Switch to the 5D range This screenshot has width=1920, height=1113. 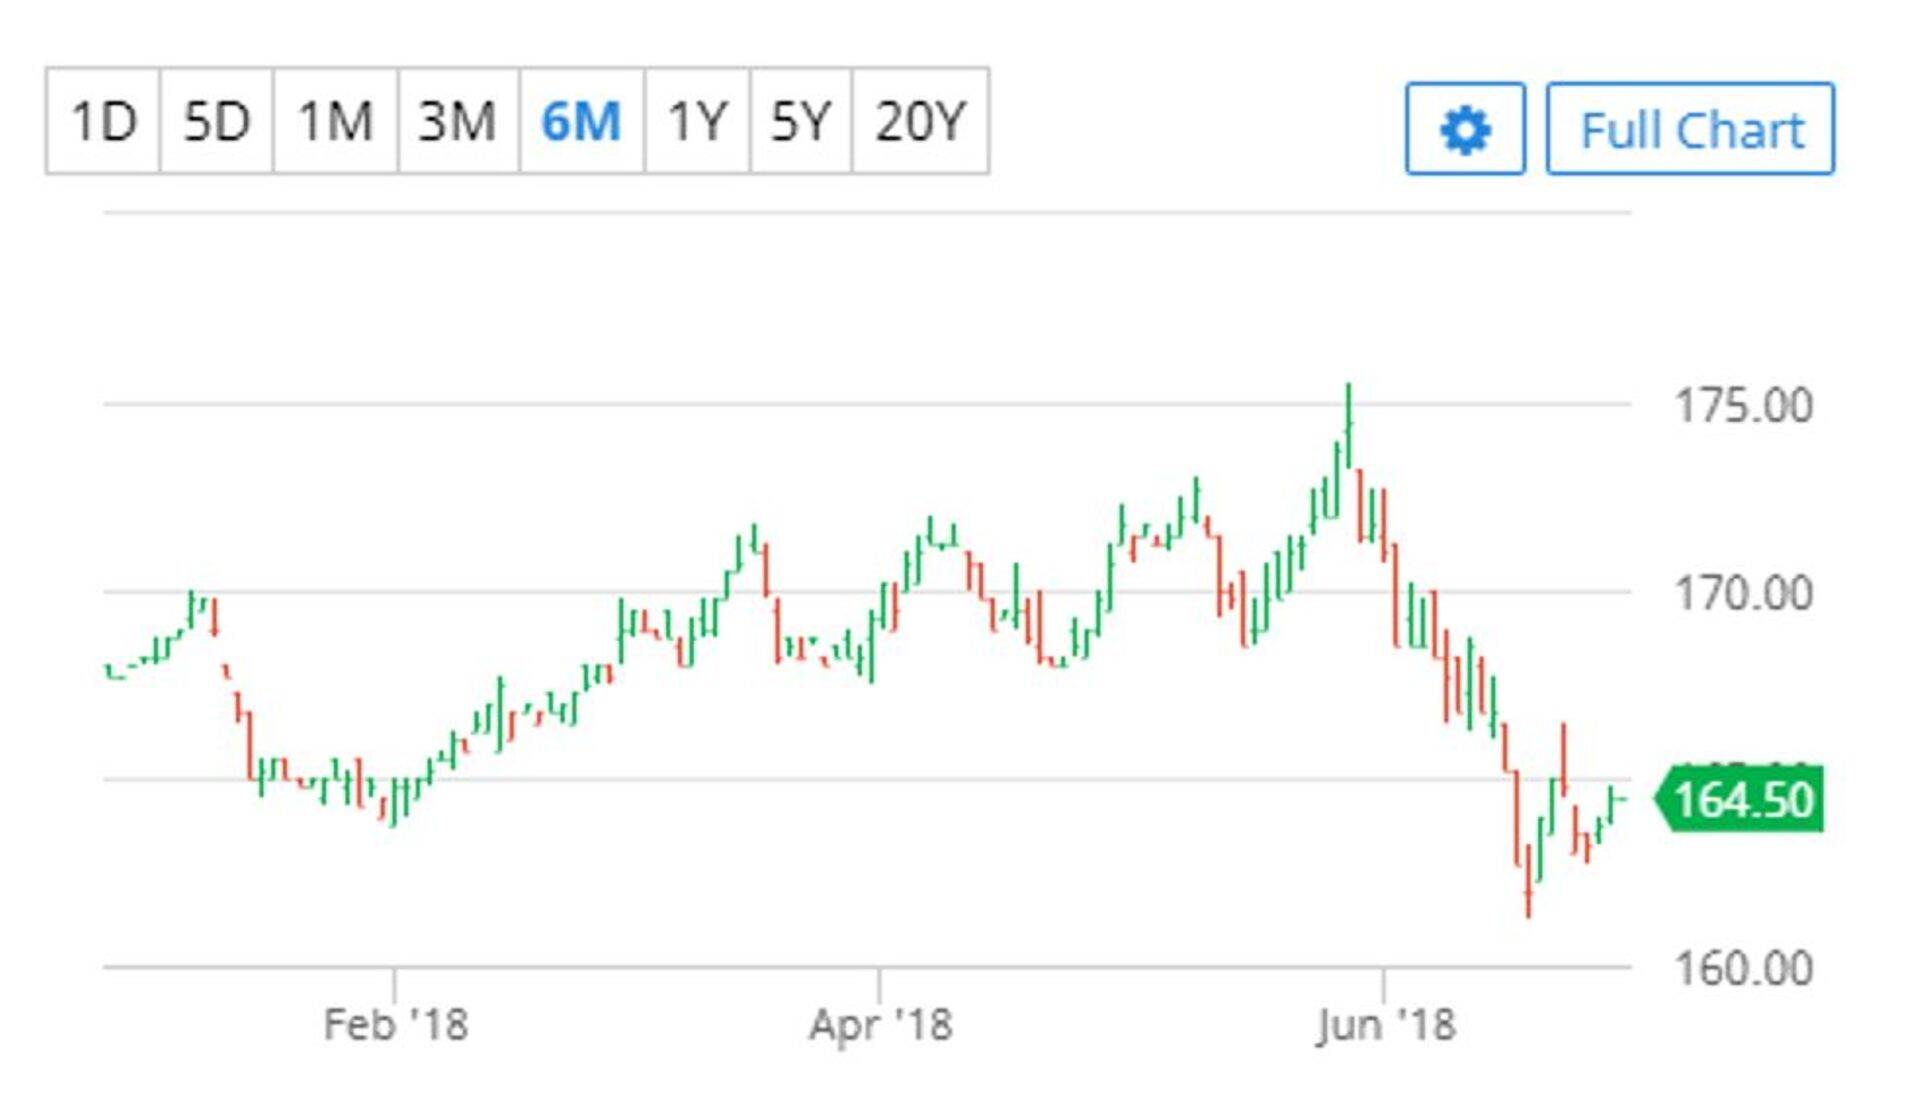[216, 122]
